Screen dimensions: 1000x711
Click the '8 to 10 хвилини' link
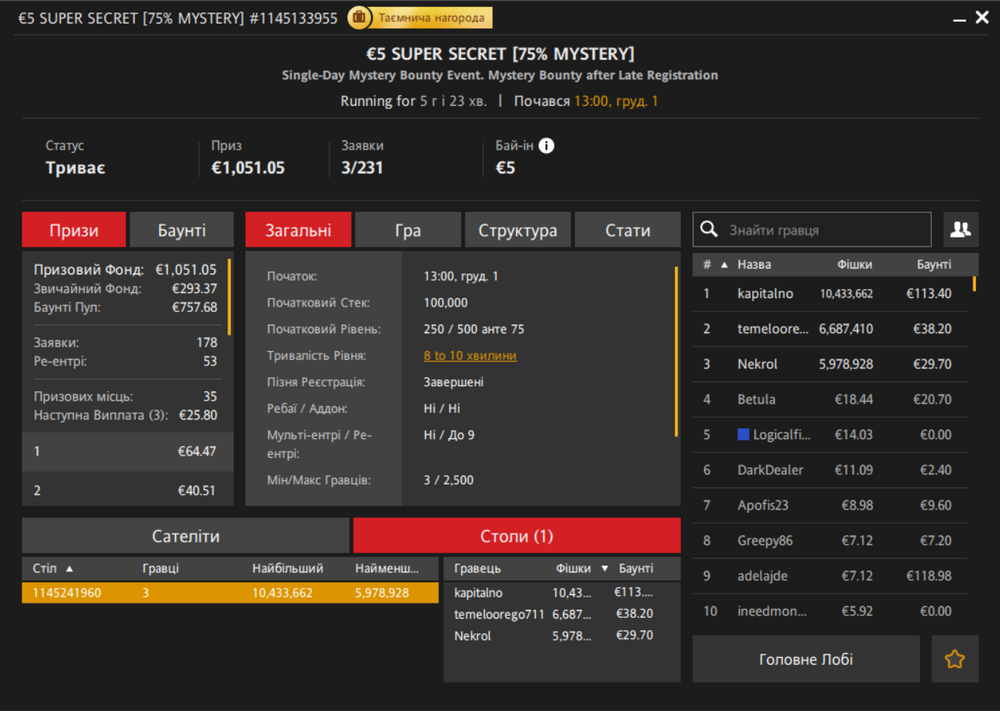coord(470,356)
